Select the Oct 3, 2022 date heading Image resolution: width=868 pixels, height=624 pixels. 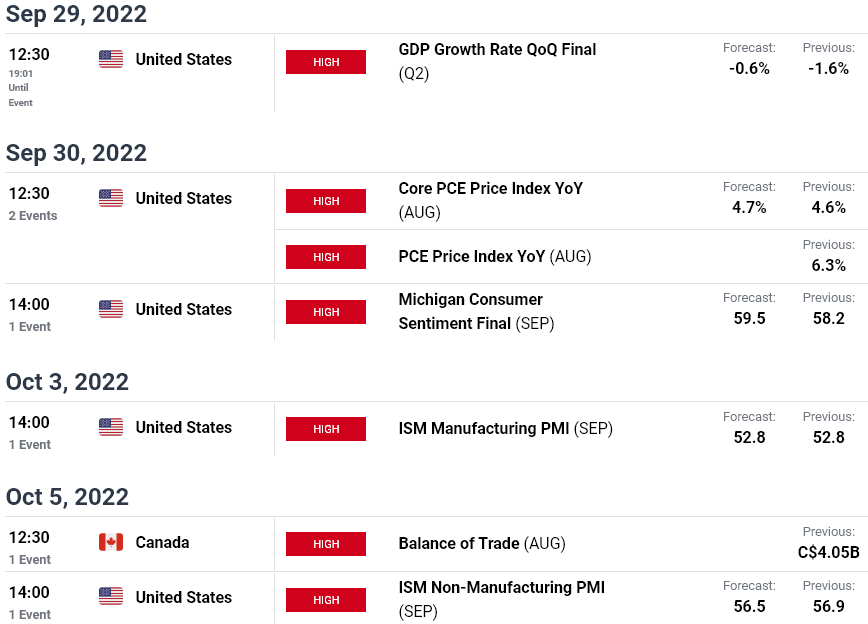(67, 381)
